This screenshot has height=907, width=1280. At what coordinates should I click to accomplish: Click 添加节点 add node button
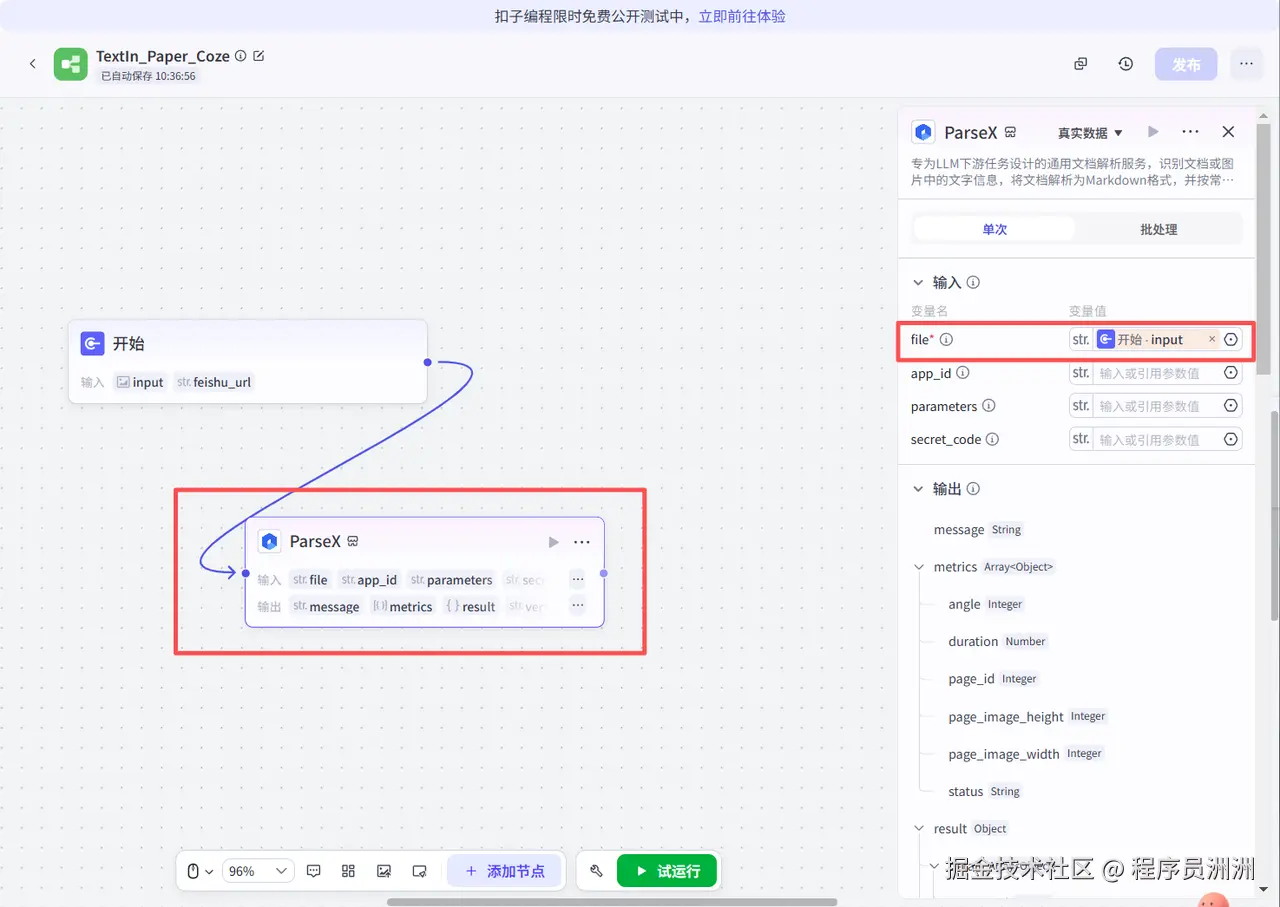click(x=504, y=871)
